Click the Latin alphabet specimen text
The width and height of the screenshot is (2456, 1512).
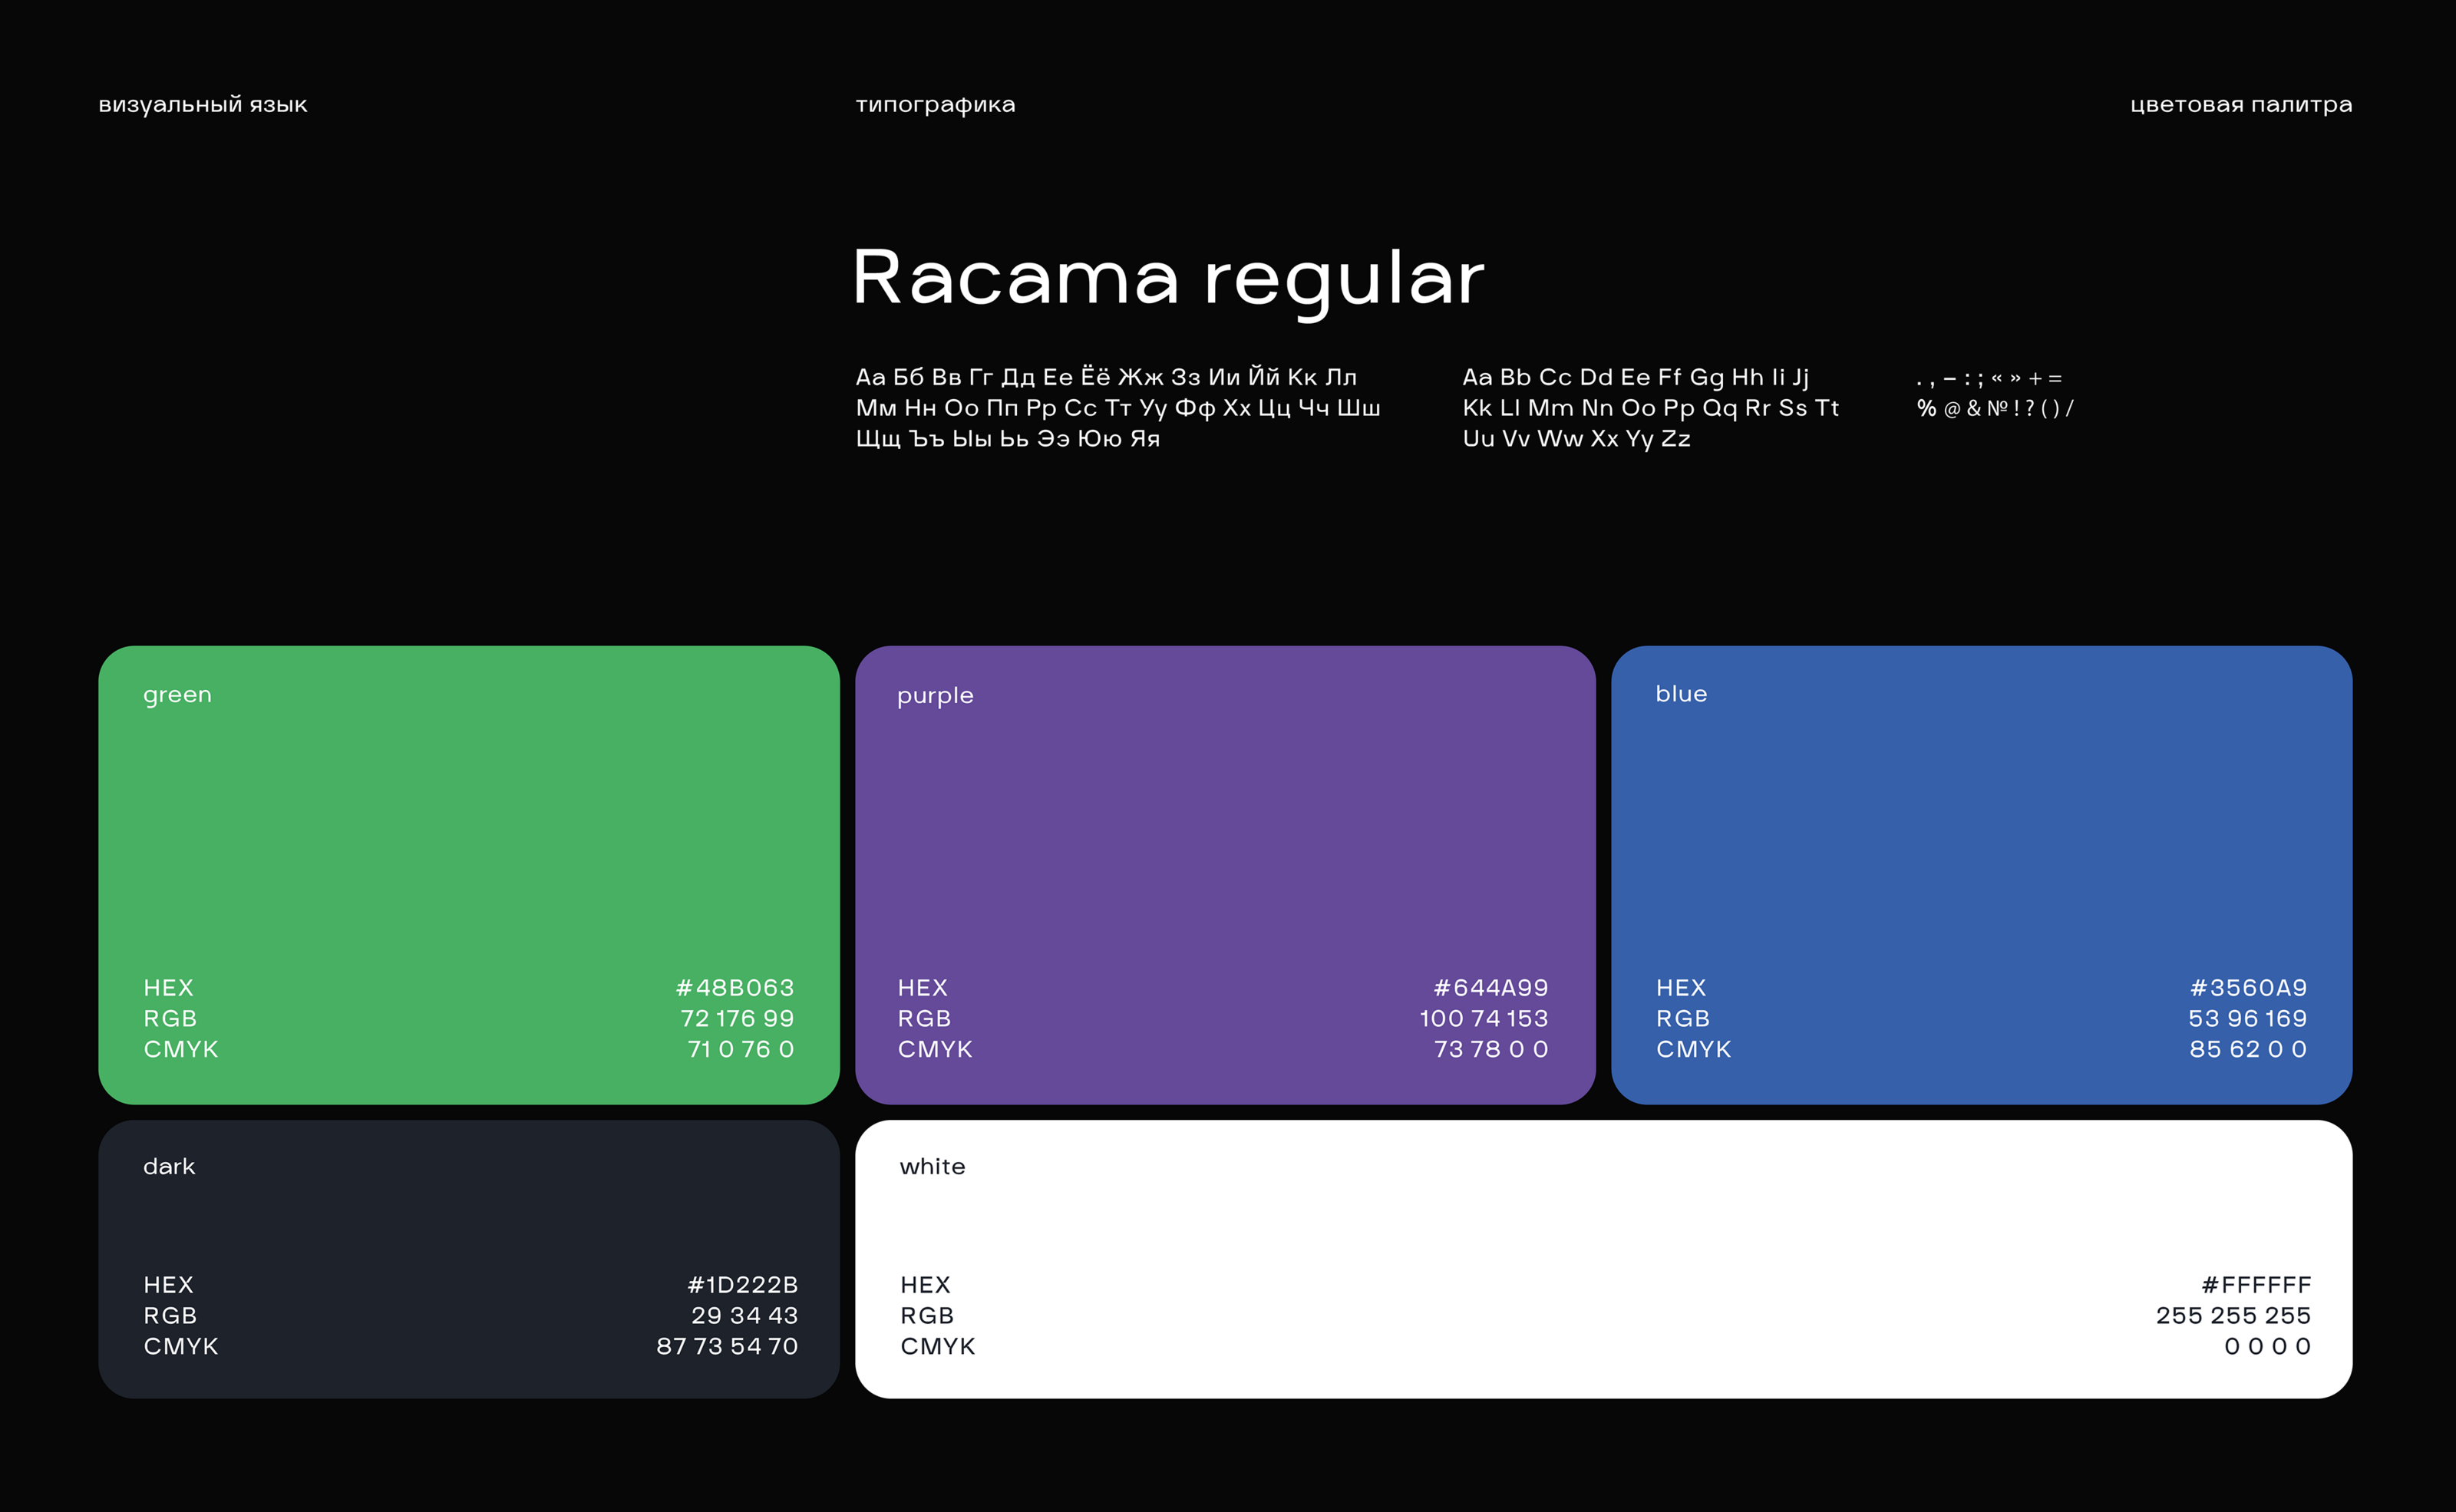tap(1650, 408)
